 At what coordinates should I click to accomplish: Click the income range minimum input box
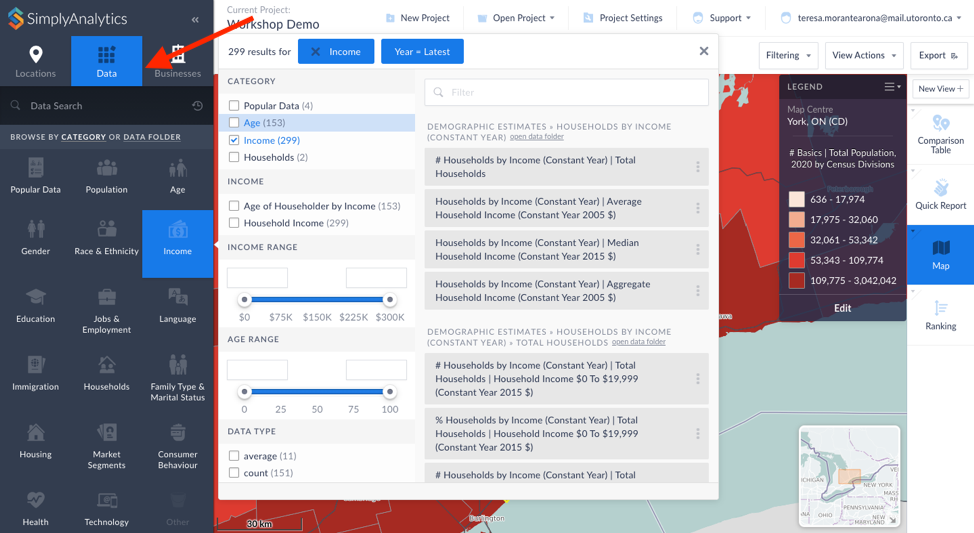257,278
